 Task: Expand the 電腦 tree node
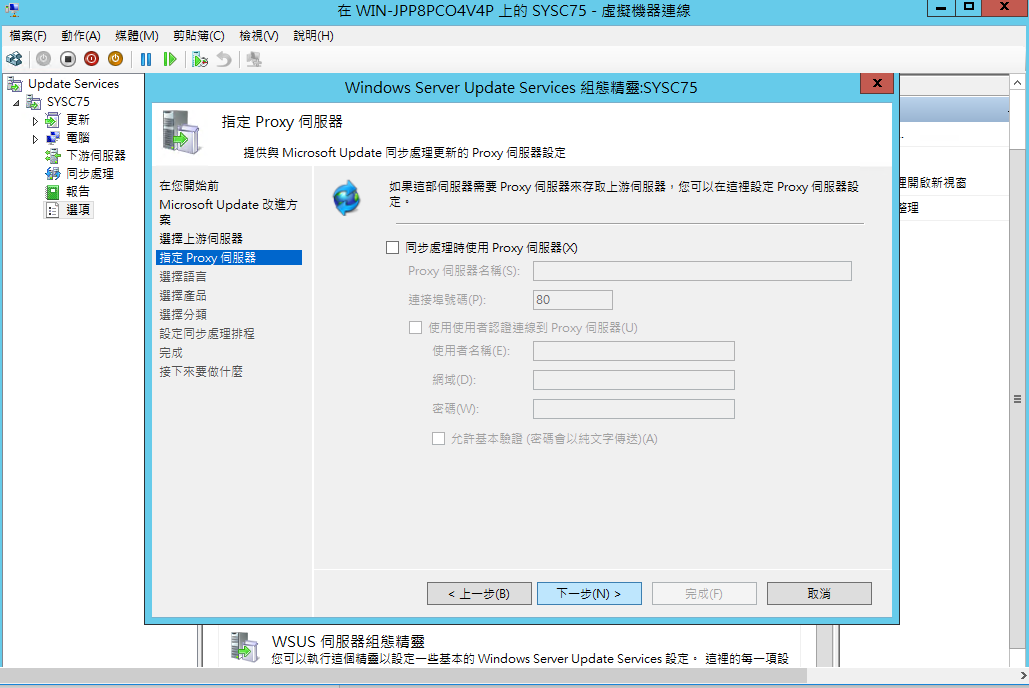coord(35,139)
